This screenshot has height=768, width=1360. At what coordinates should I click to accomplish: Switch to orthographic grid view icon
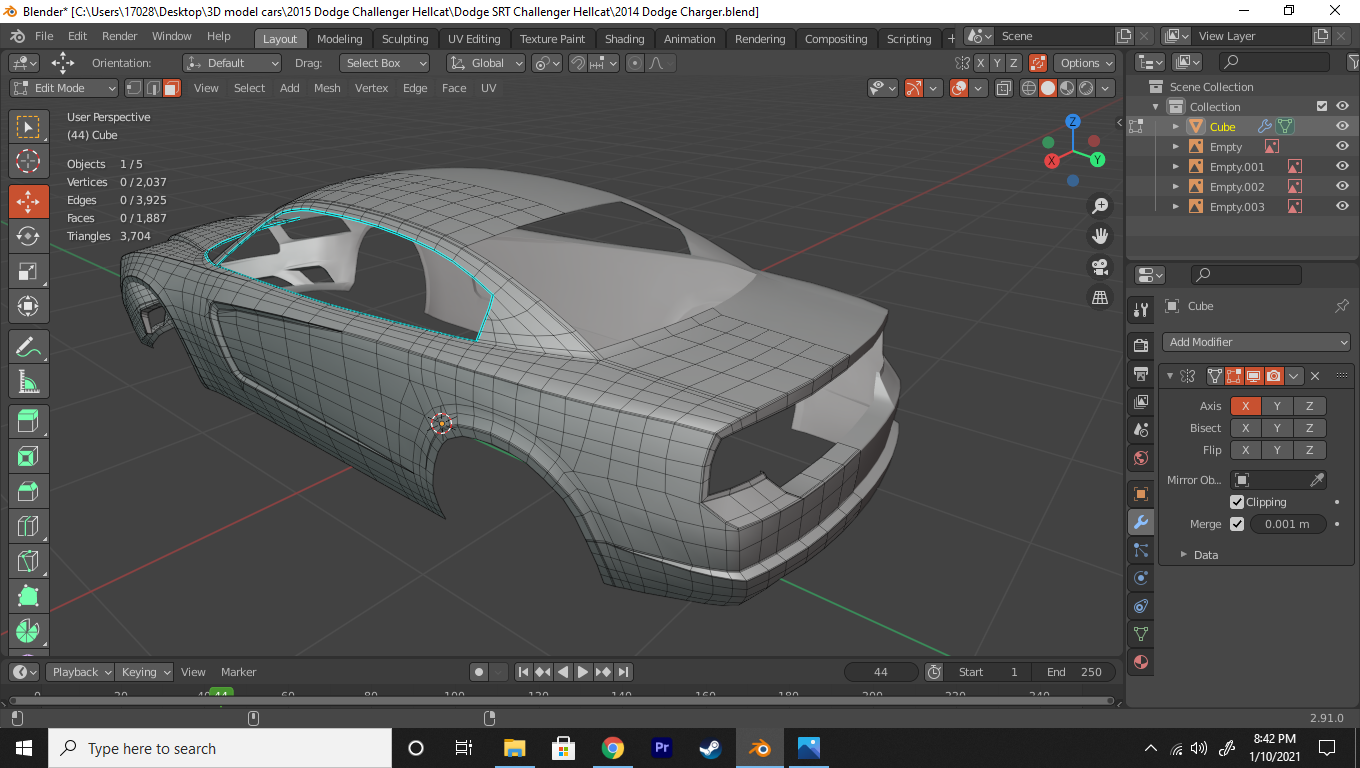point(1100,298)
